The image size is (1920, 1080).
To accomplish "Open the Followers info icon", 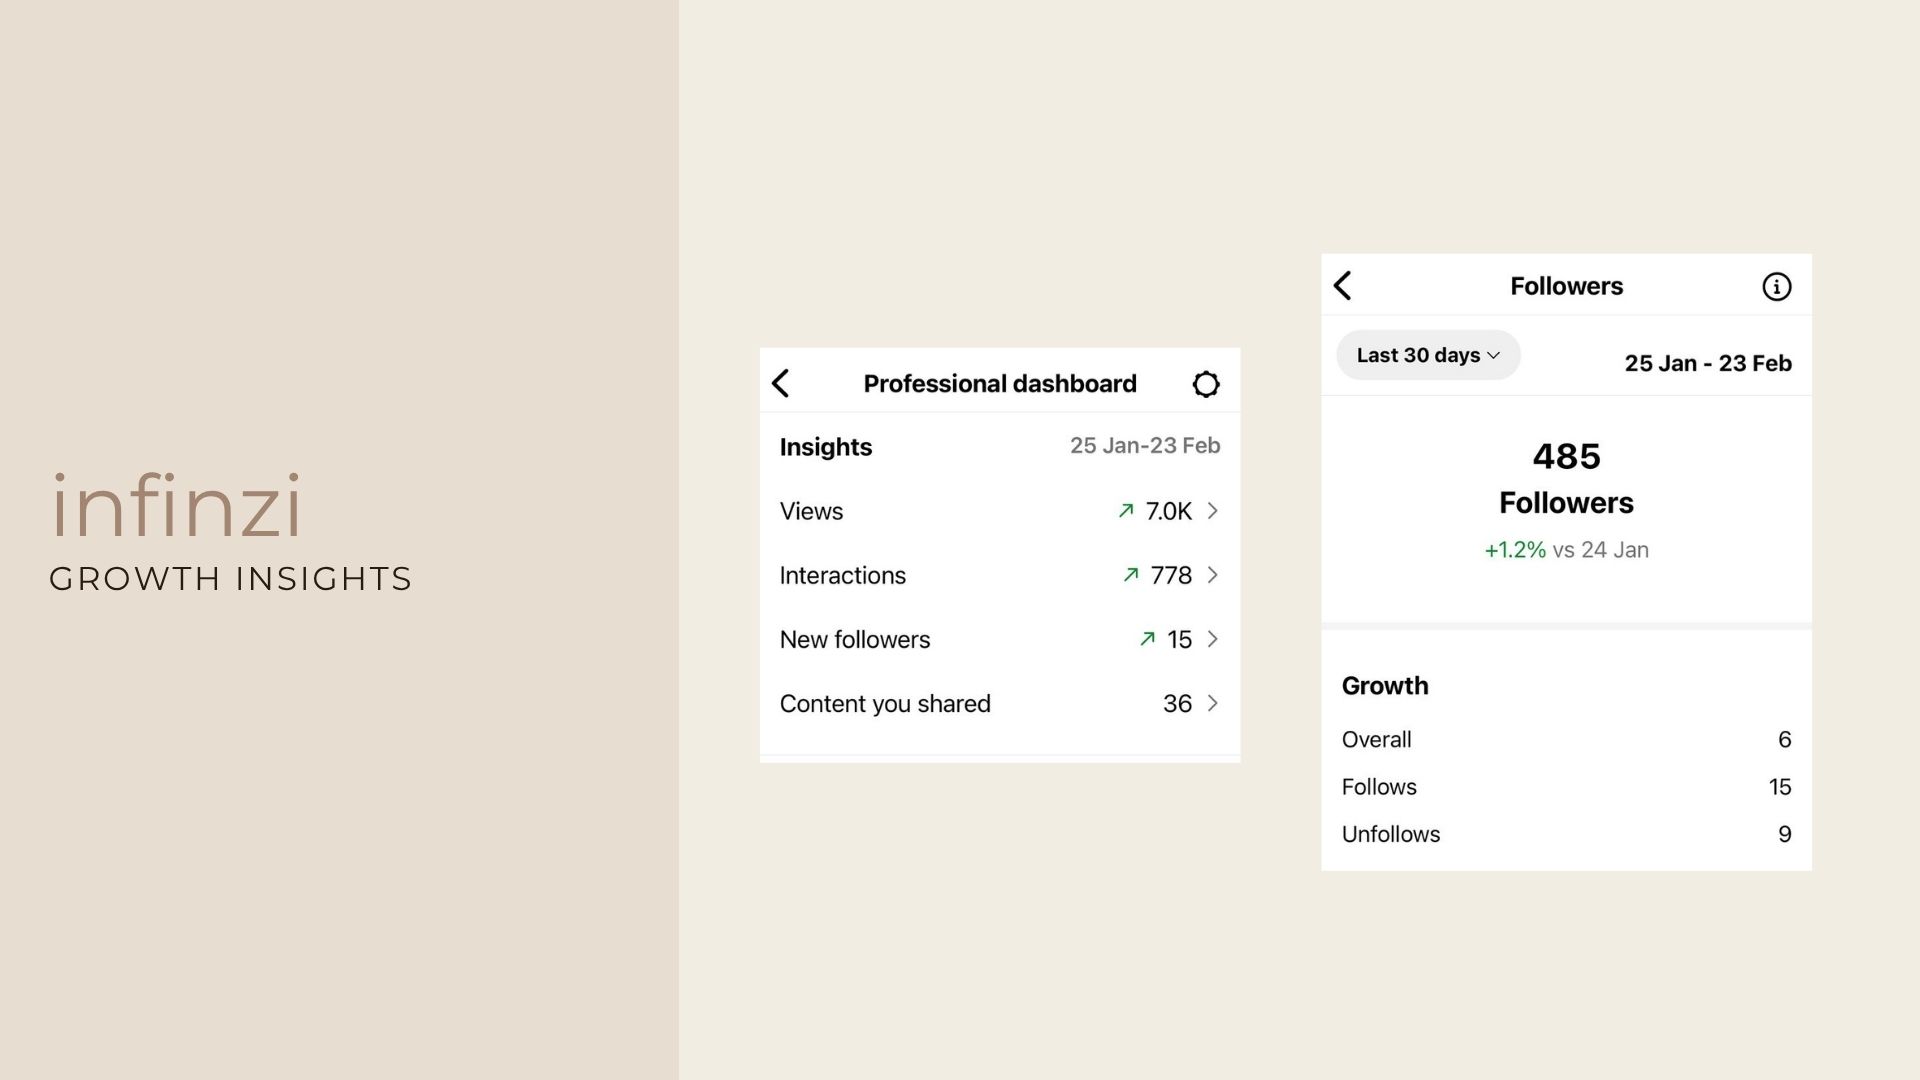I will click(x=1776, y=287).
